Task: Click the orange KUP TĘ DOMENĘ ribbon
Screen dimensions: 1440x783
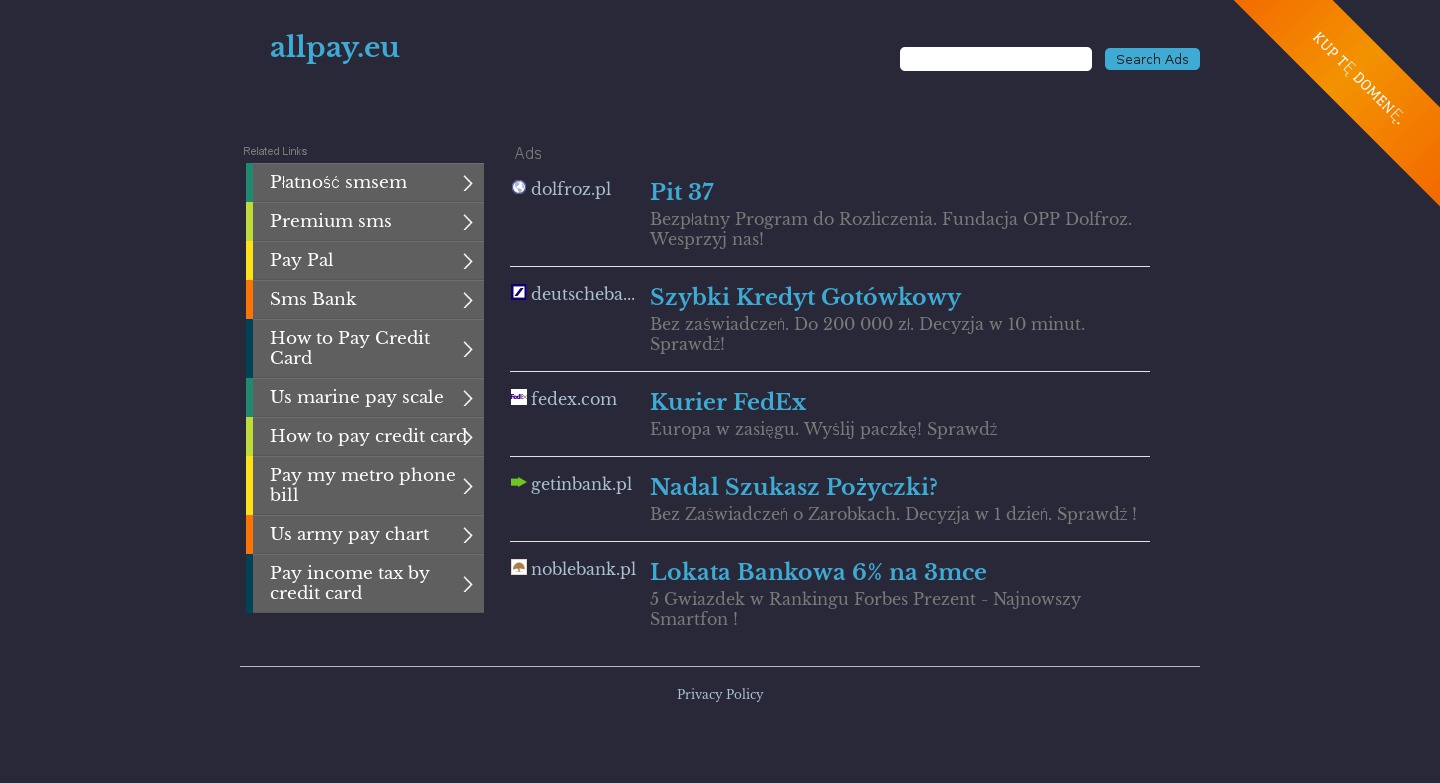Action: [1357, 78]
